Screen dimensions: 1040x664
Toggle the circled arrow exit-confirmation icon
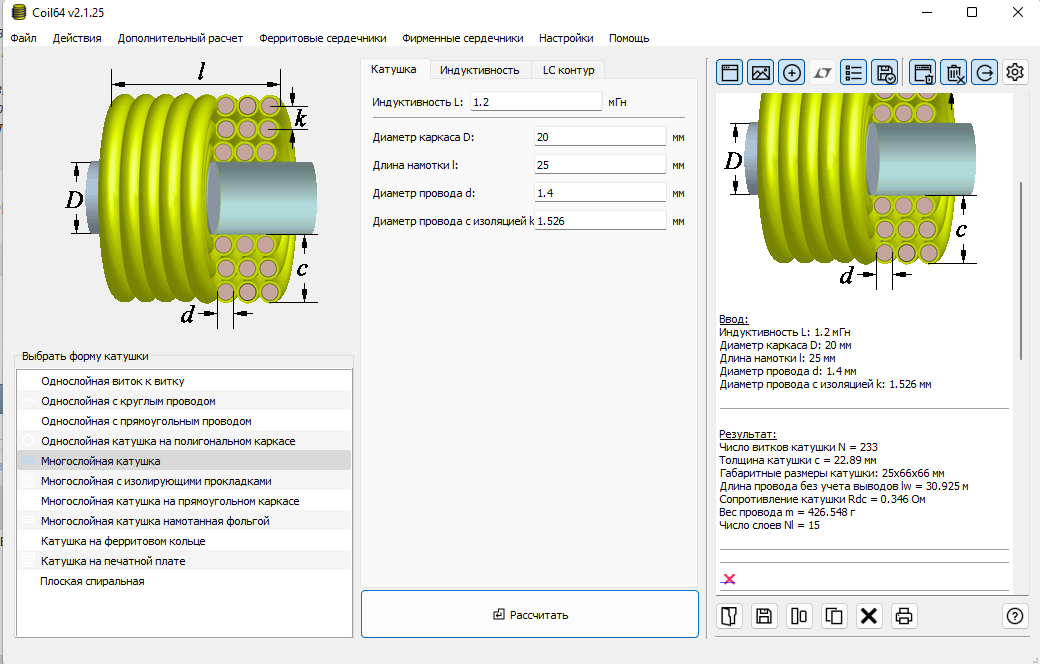(984, 72)
